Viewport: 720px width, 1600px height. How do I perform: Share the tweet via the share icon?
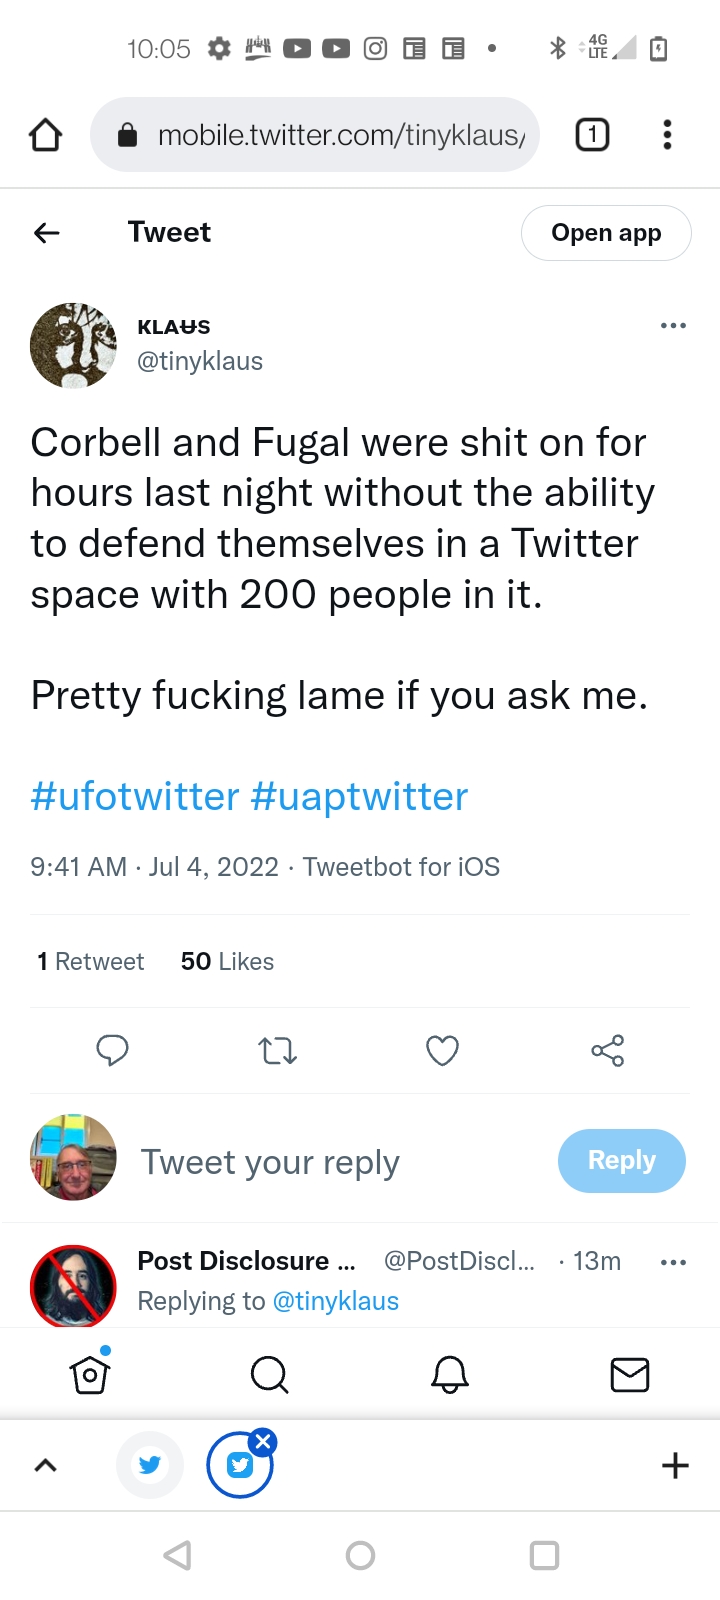pos(607,1051)
